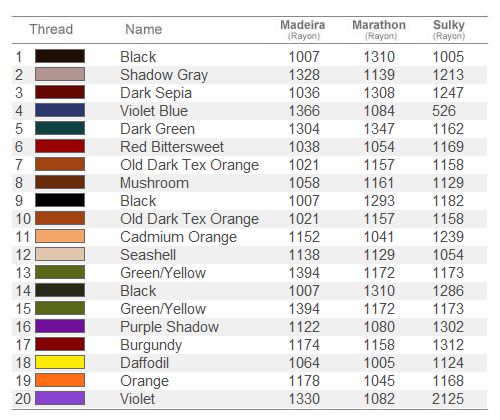Select the Cadmium Orange swatch
The width and height of the screenshot is (500, 420).
tap(60, 236)
